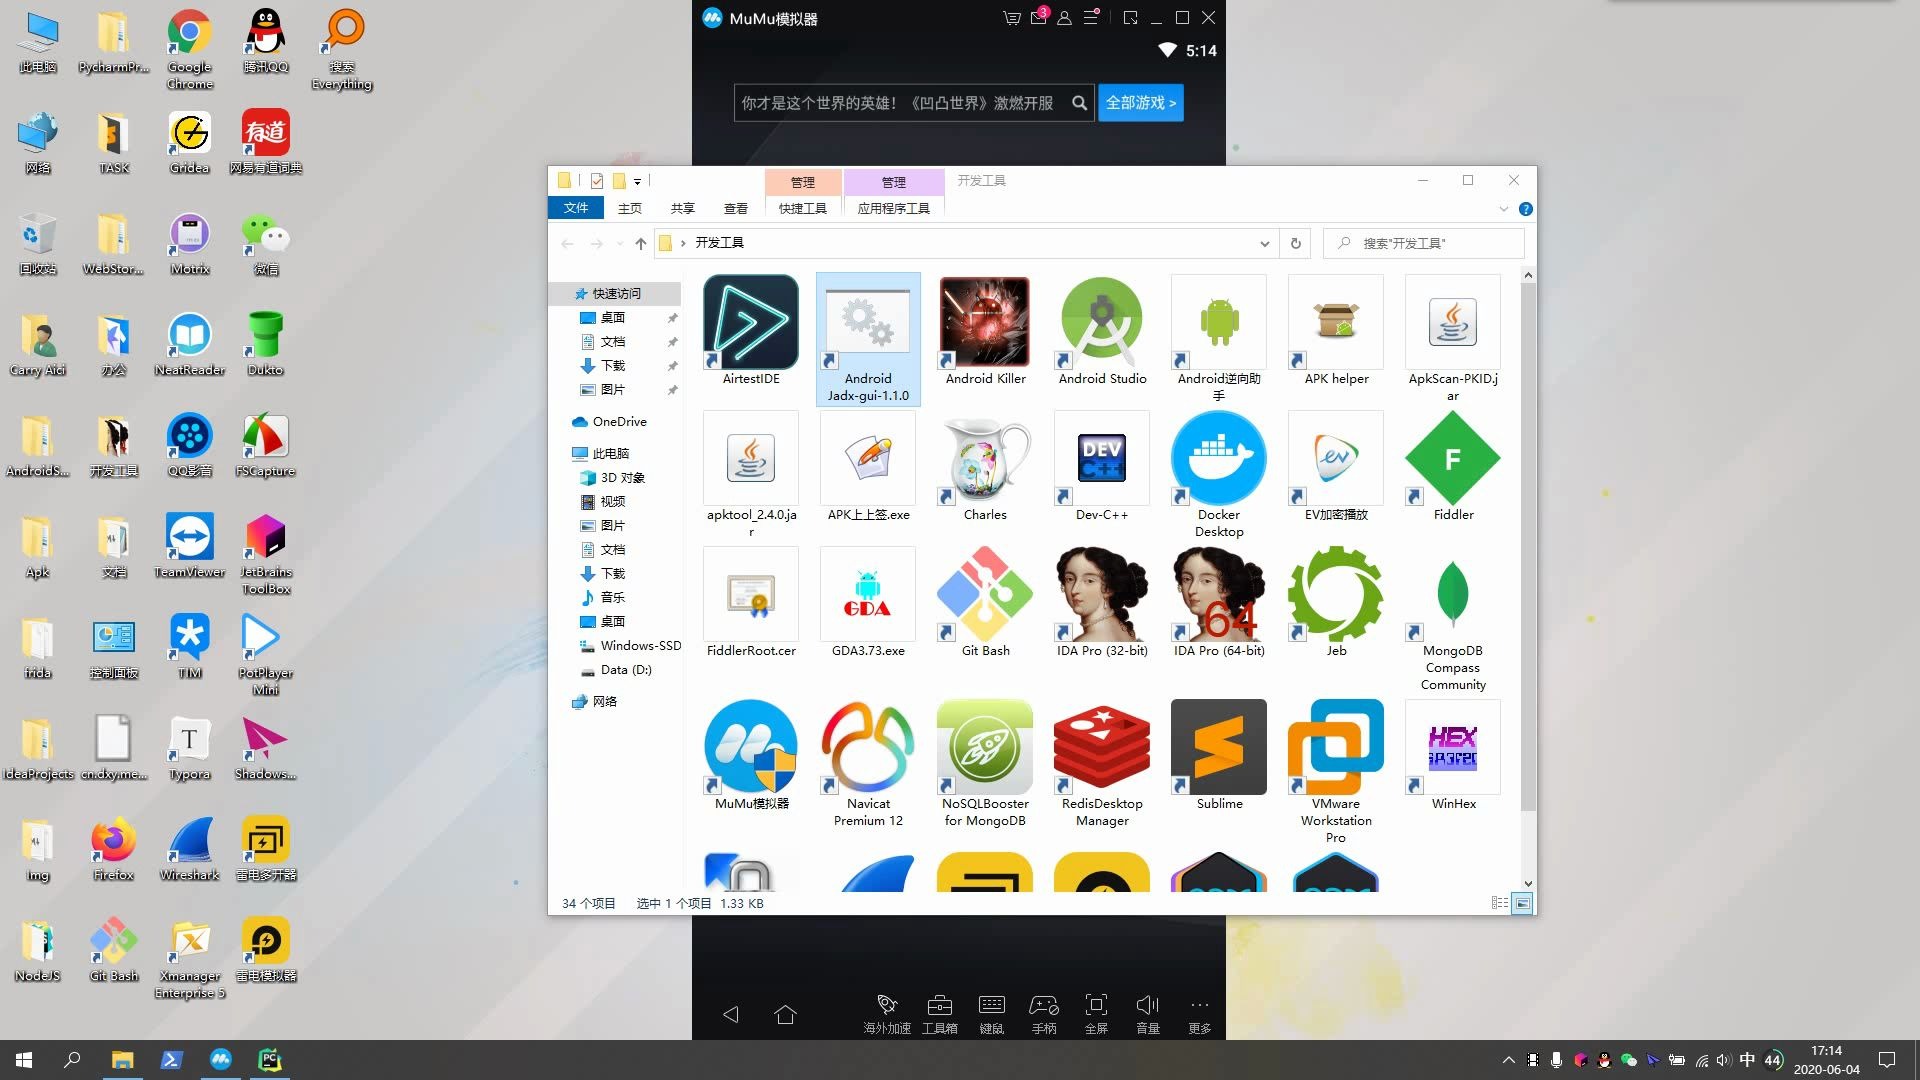
Task: Select the Docker Desktop icon
Action: 1218,459
